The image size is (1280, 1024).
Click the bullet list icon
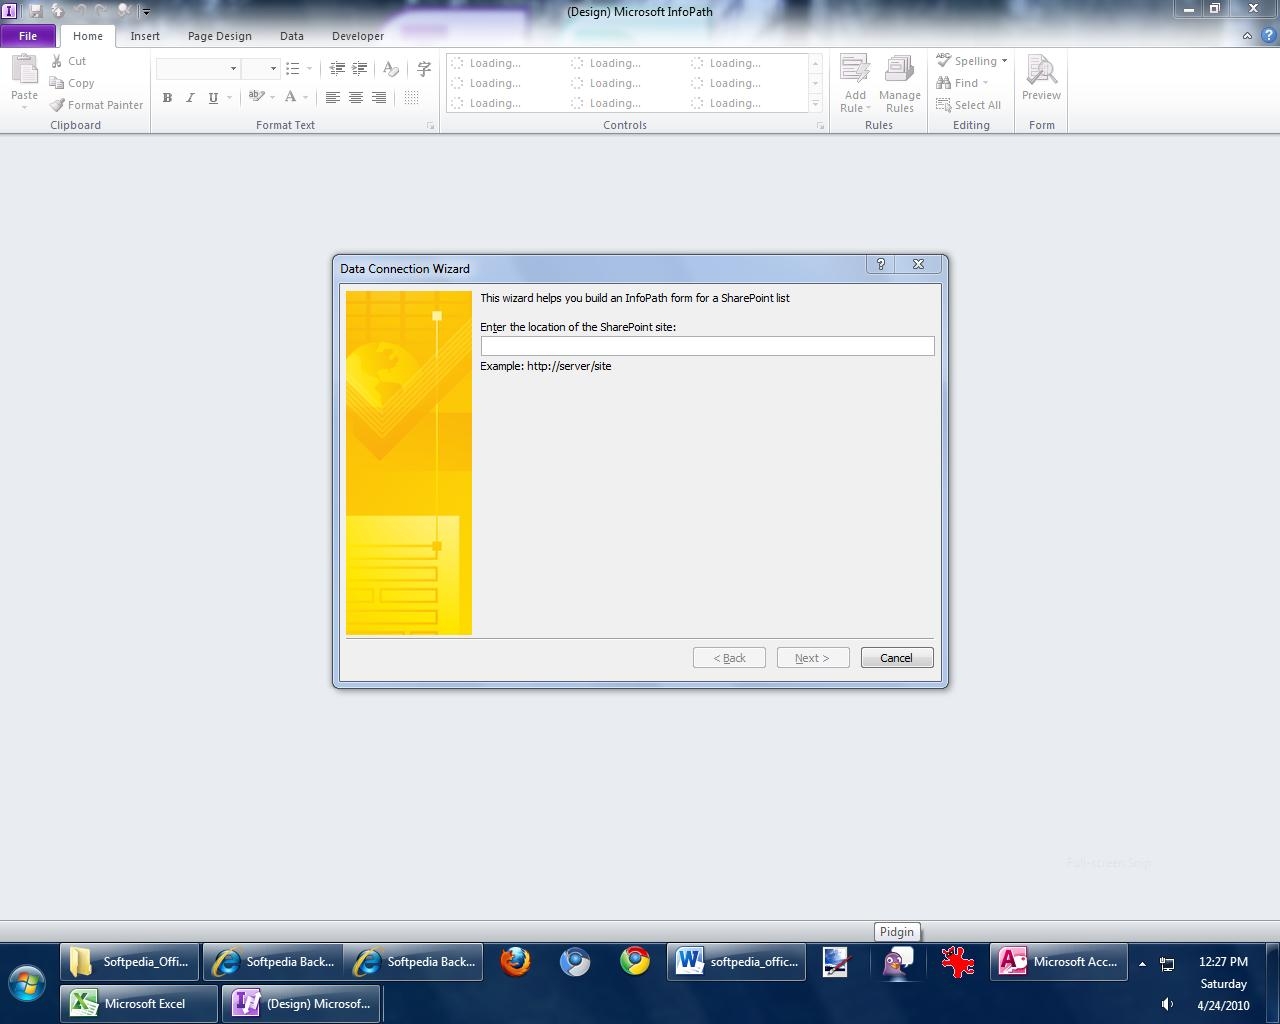click(x=292, y=69)
